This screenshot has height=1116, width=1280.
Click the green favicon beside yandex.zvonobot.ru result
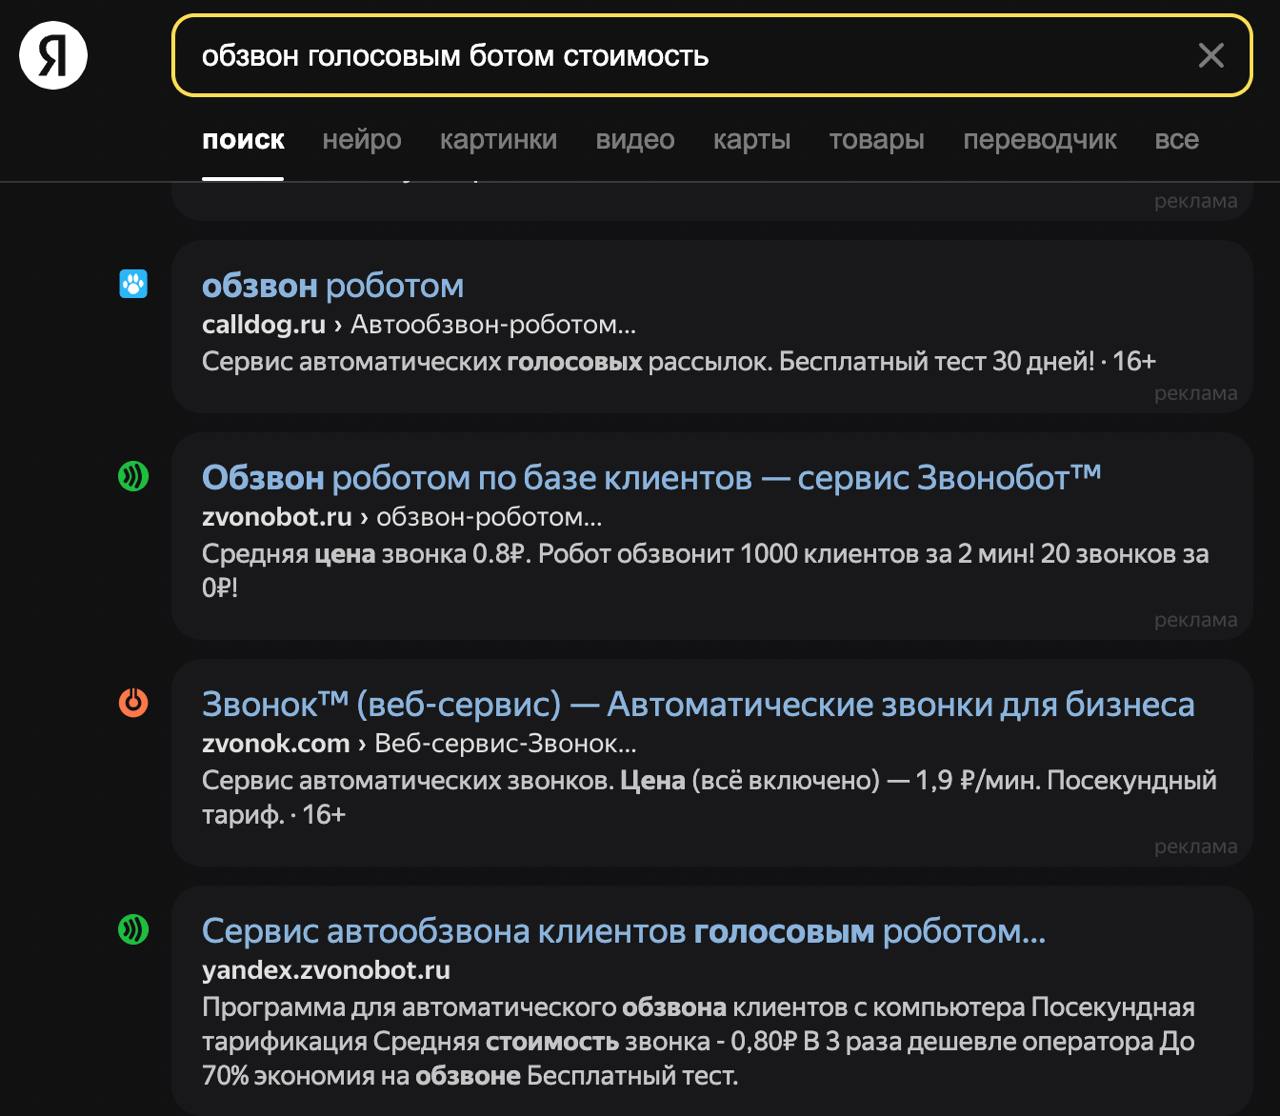click(133, 930)
